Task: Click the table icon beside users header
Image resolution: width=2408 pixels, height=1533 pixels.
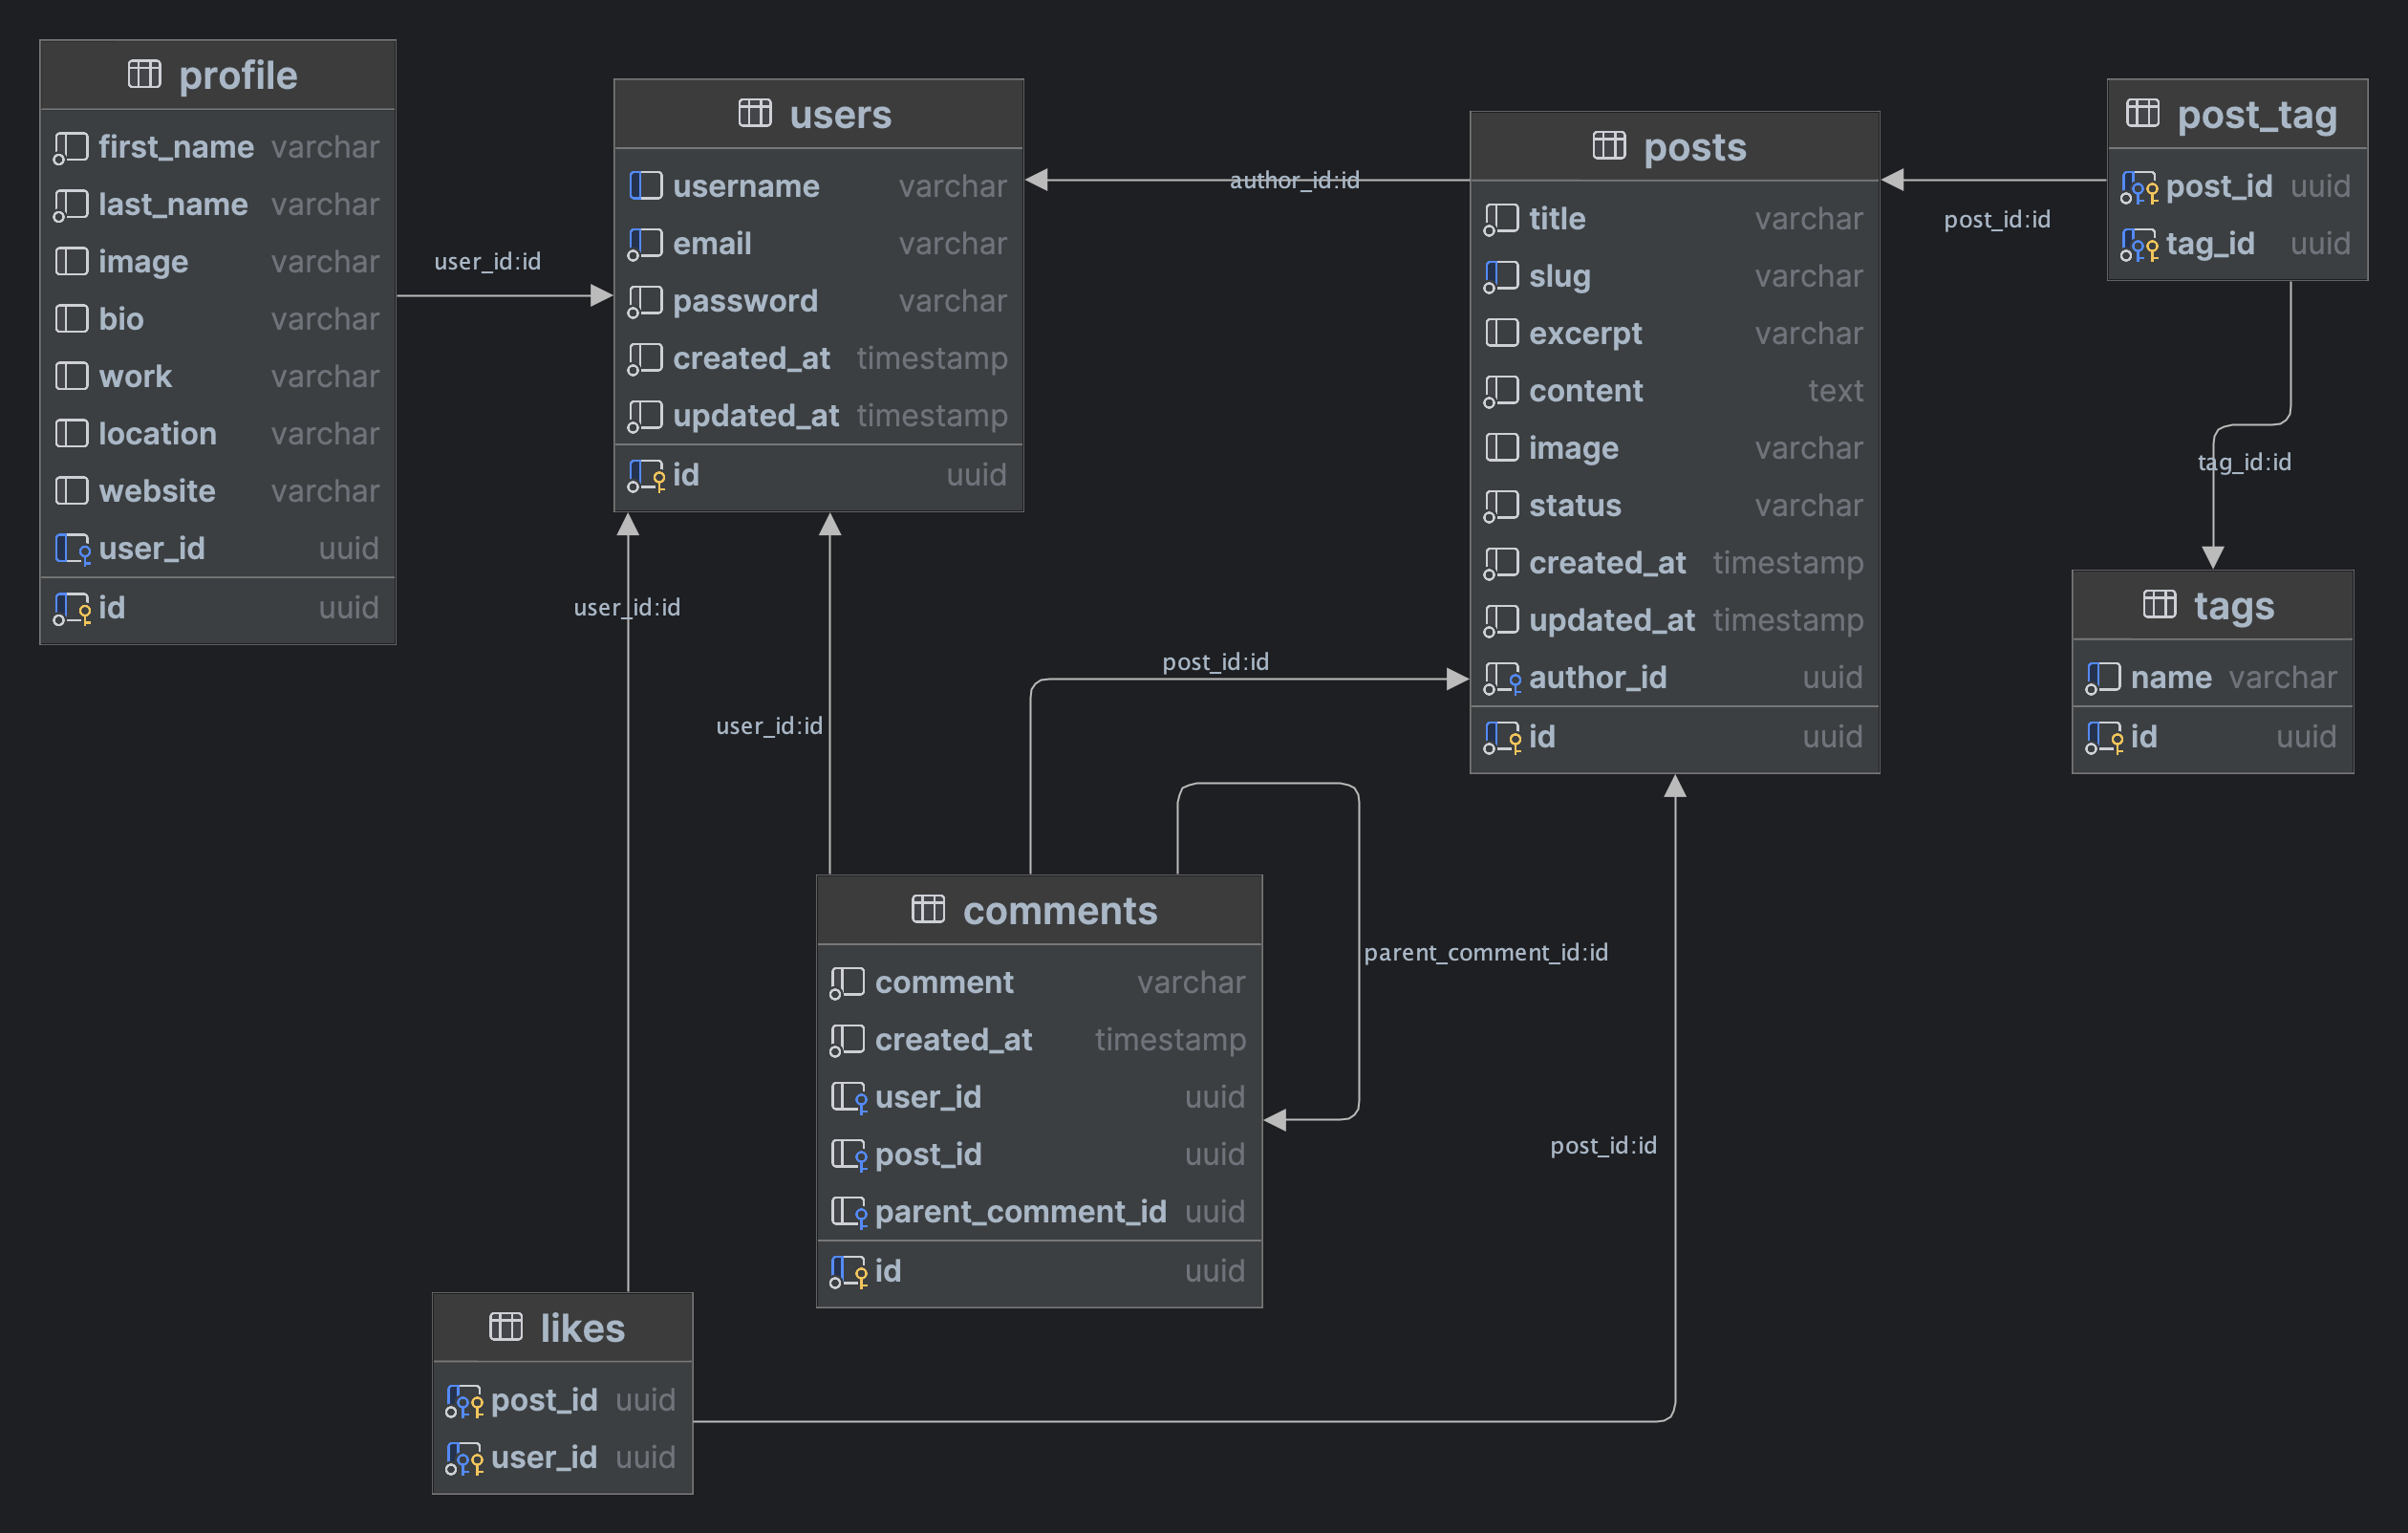Action: (x=755, y=113)
